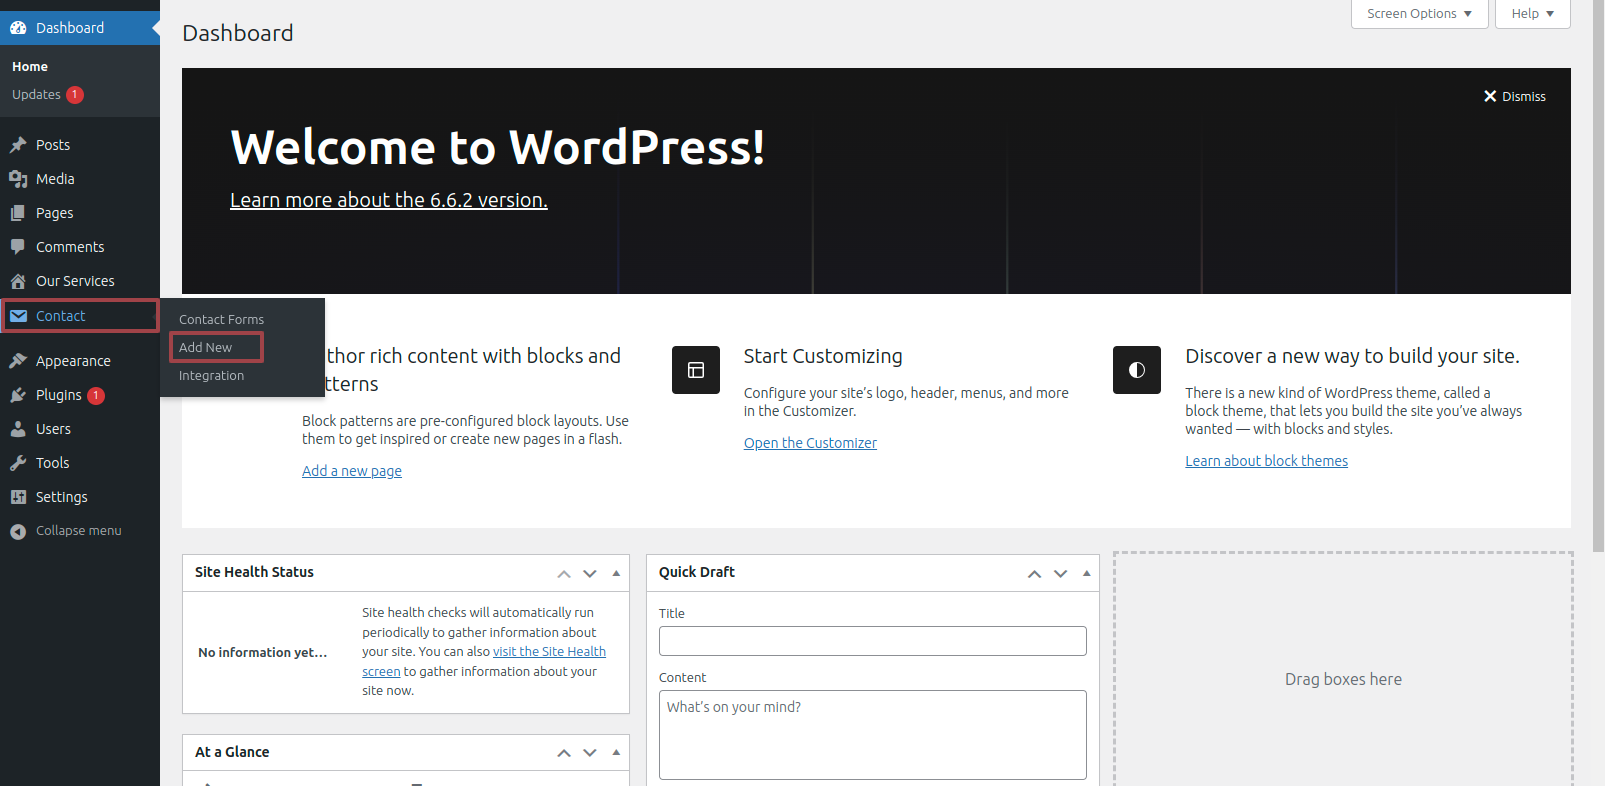
Task: Click the Media icon in sidebar
Action: coord(18,179)
